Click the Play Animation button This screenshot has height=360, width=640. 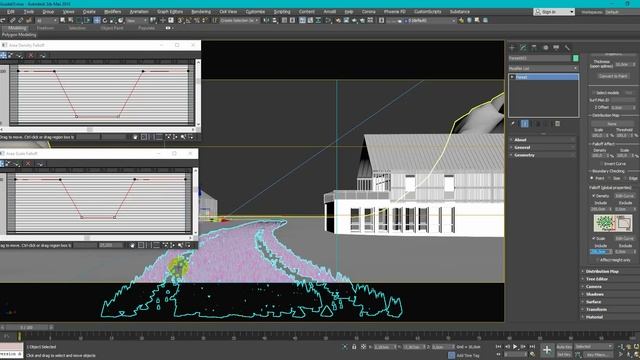point(515,347)
